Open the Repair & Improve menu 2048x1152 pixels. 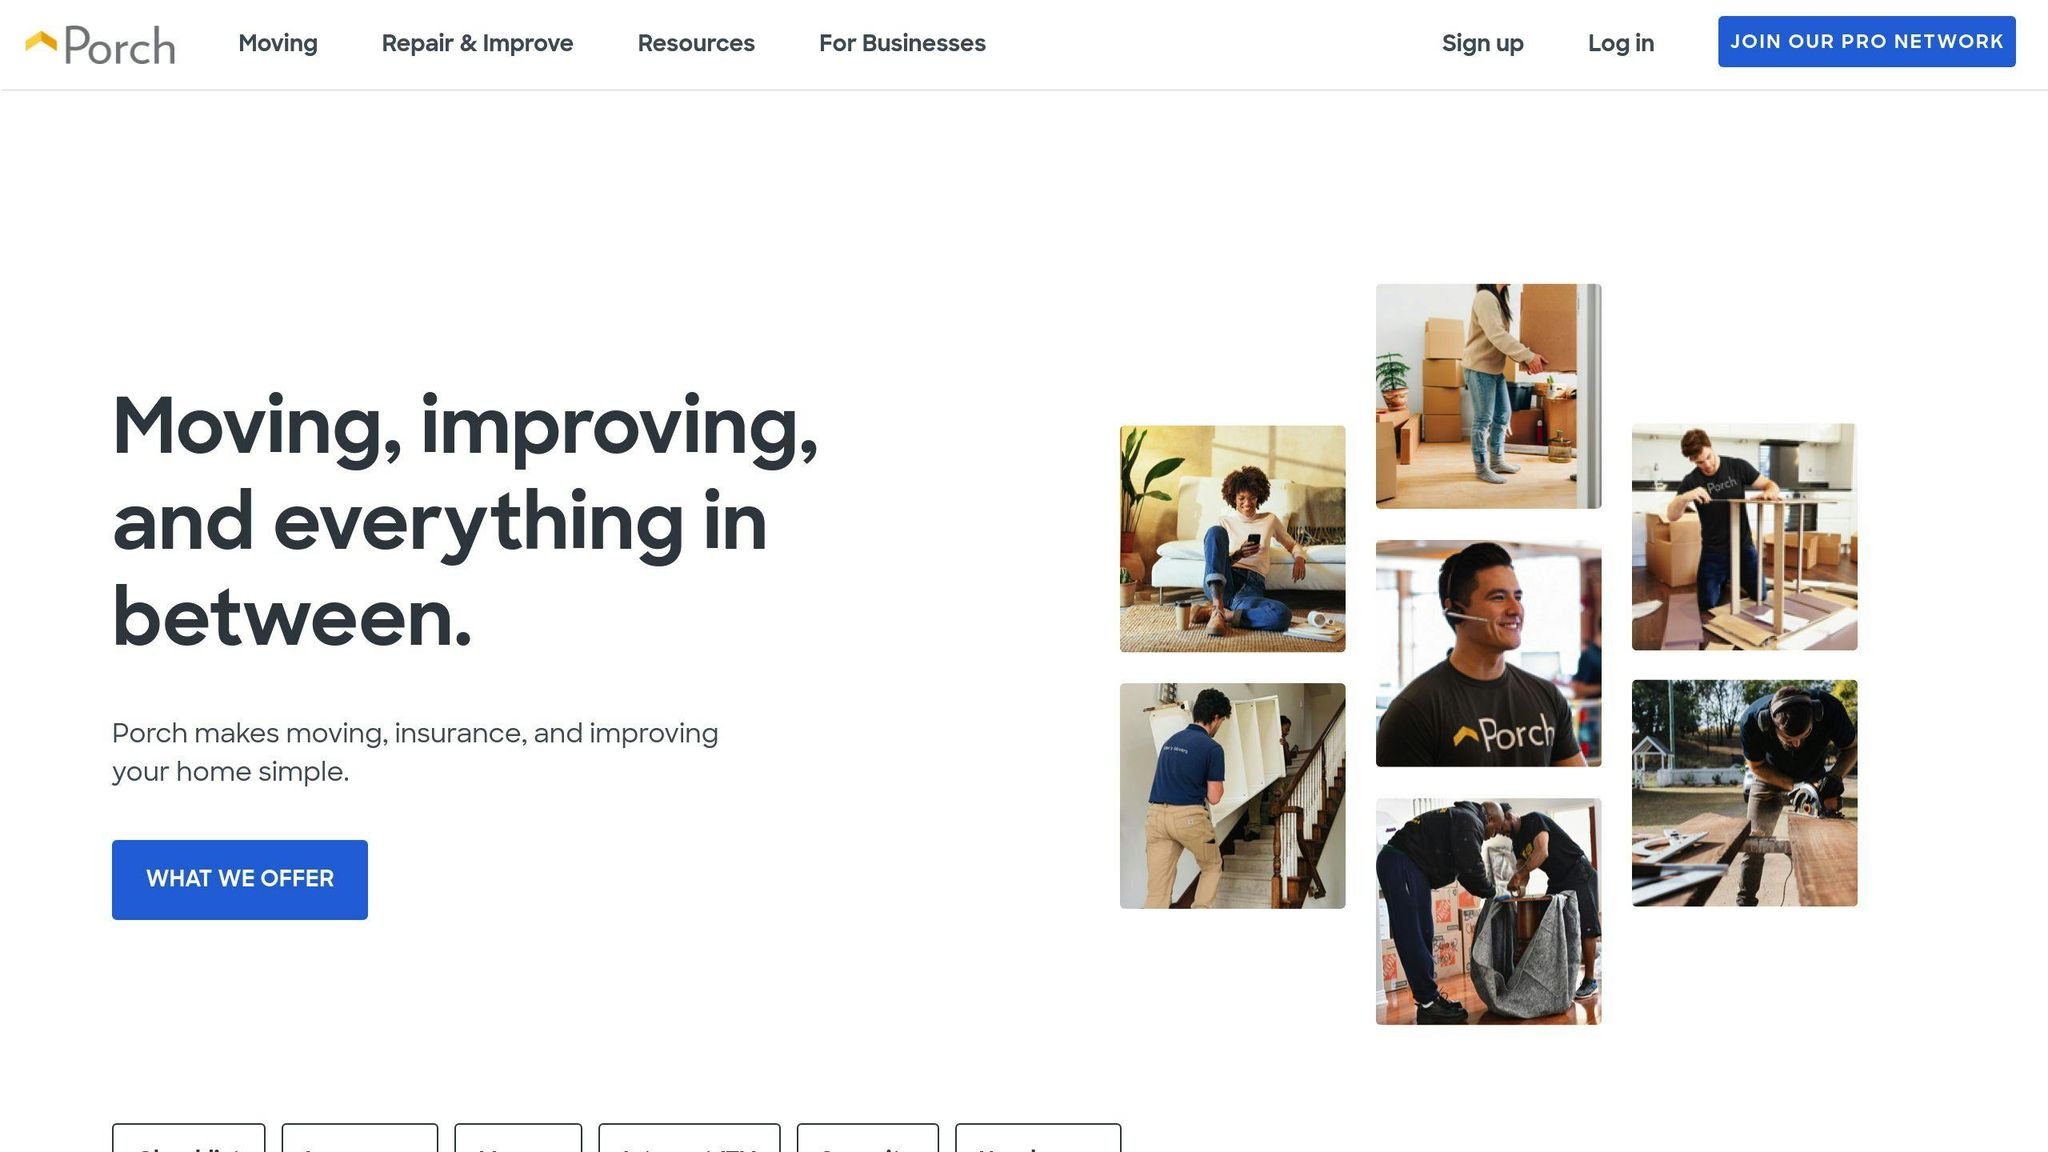[477, 43]
